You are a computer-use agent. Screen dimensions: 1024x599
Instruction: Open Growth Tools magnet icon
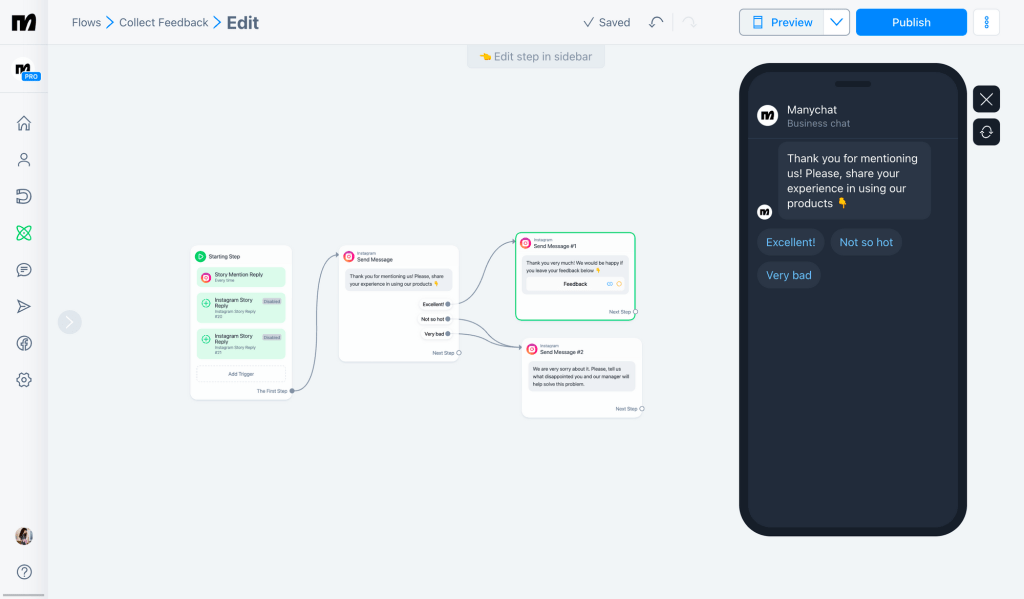click(24, 196)
